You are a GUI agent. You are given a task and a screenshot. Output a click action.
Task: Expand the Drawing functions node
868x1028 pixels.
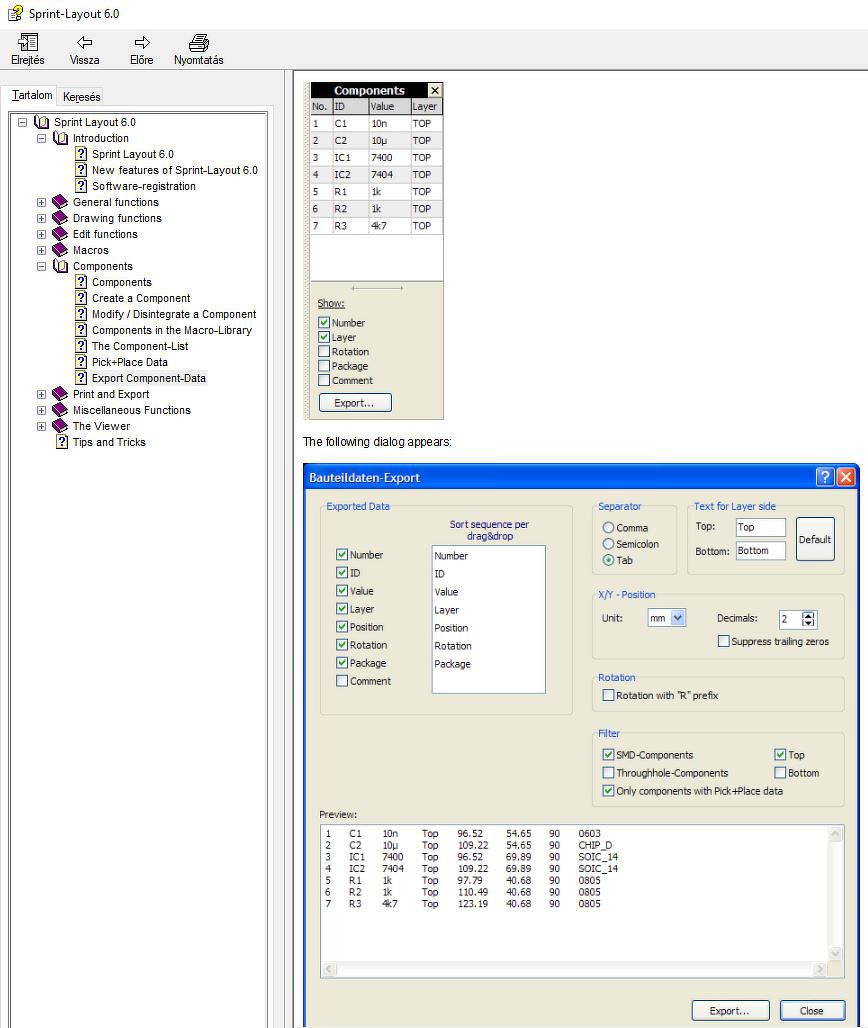41,218
